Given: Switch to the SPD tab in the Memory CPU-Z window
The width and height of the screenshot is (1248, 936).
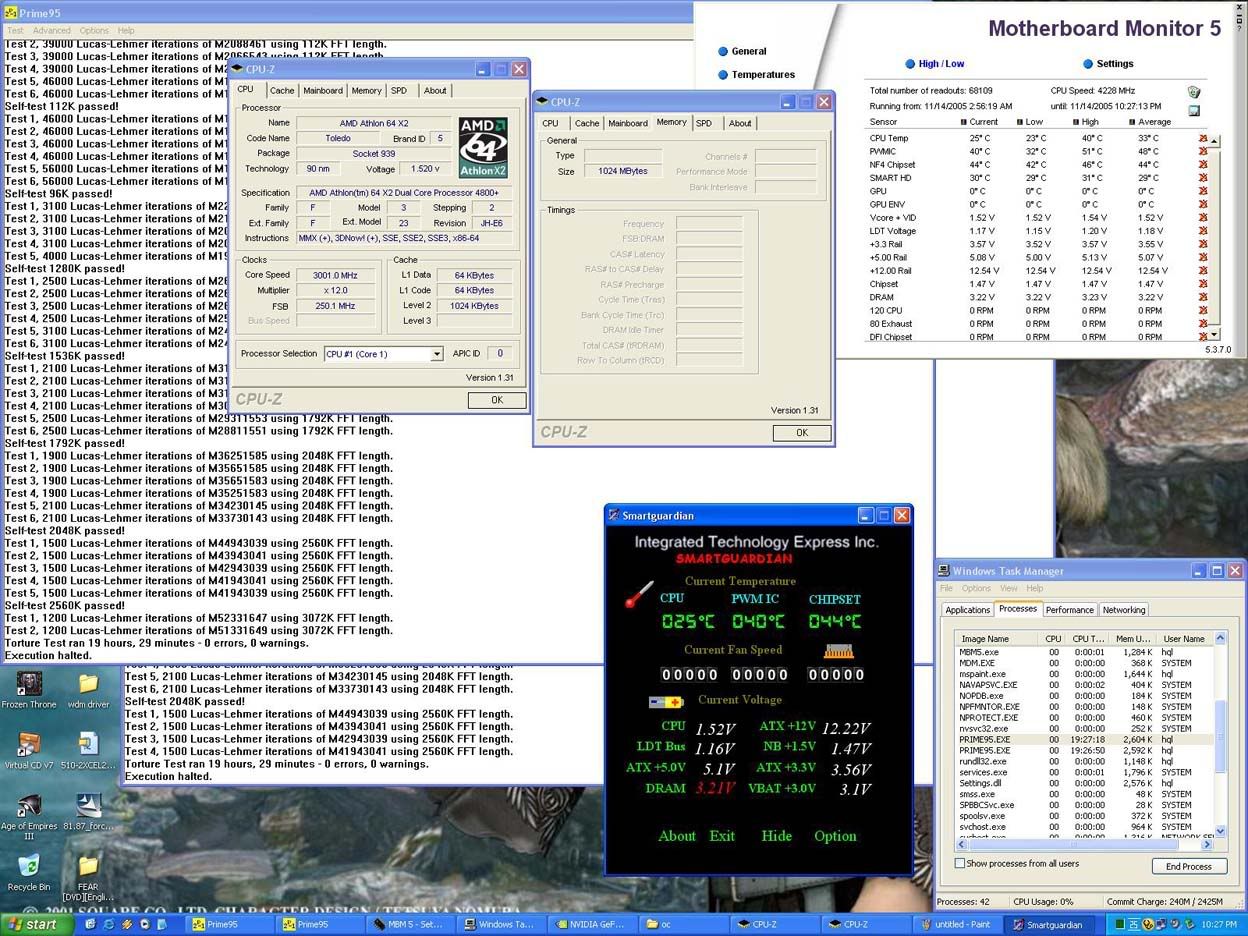Looking at the screenshot, I should pyautogui.click(x=704, y=123).
